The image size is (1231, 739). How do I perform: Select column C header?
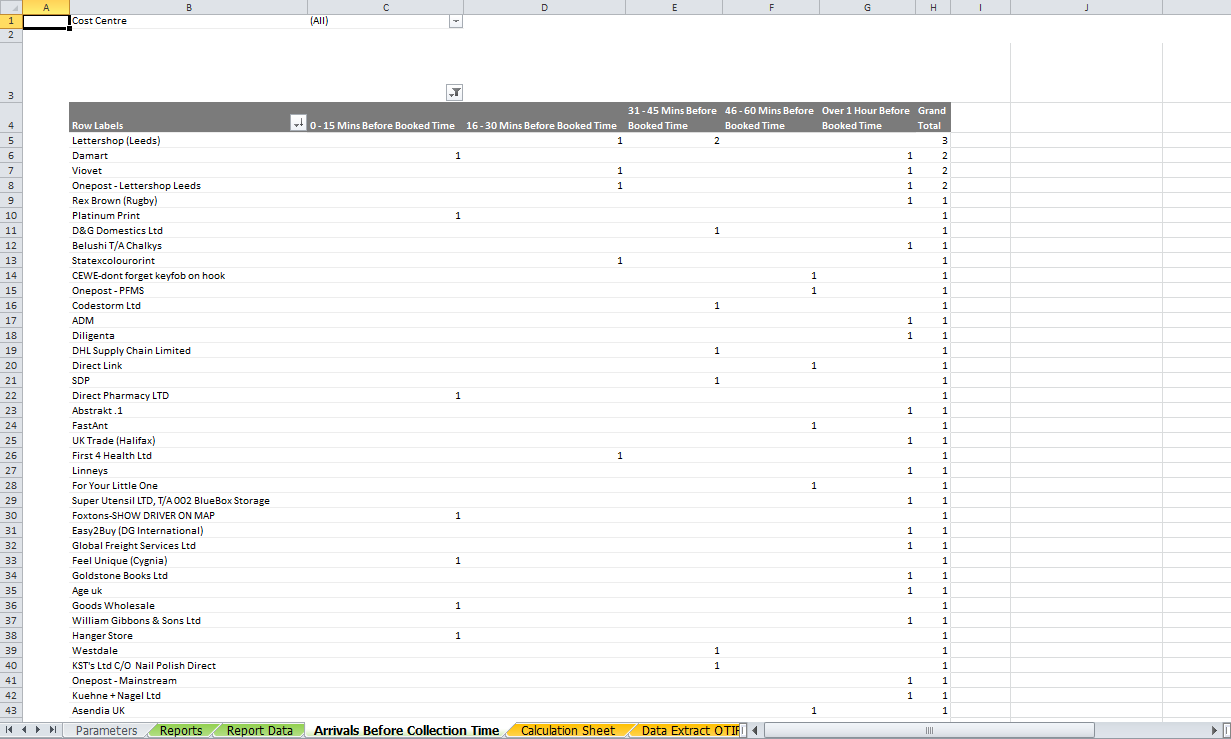[386, 7]
